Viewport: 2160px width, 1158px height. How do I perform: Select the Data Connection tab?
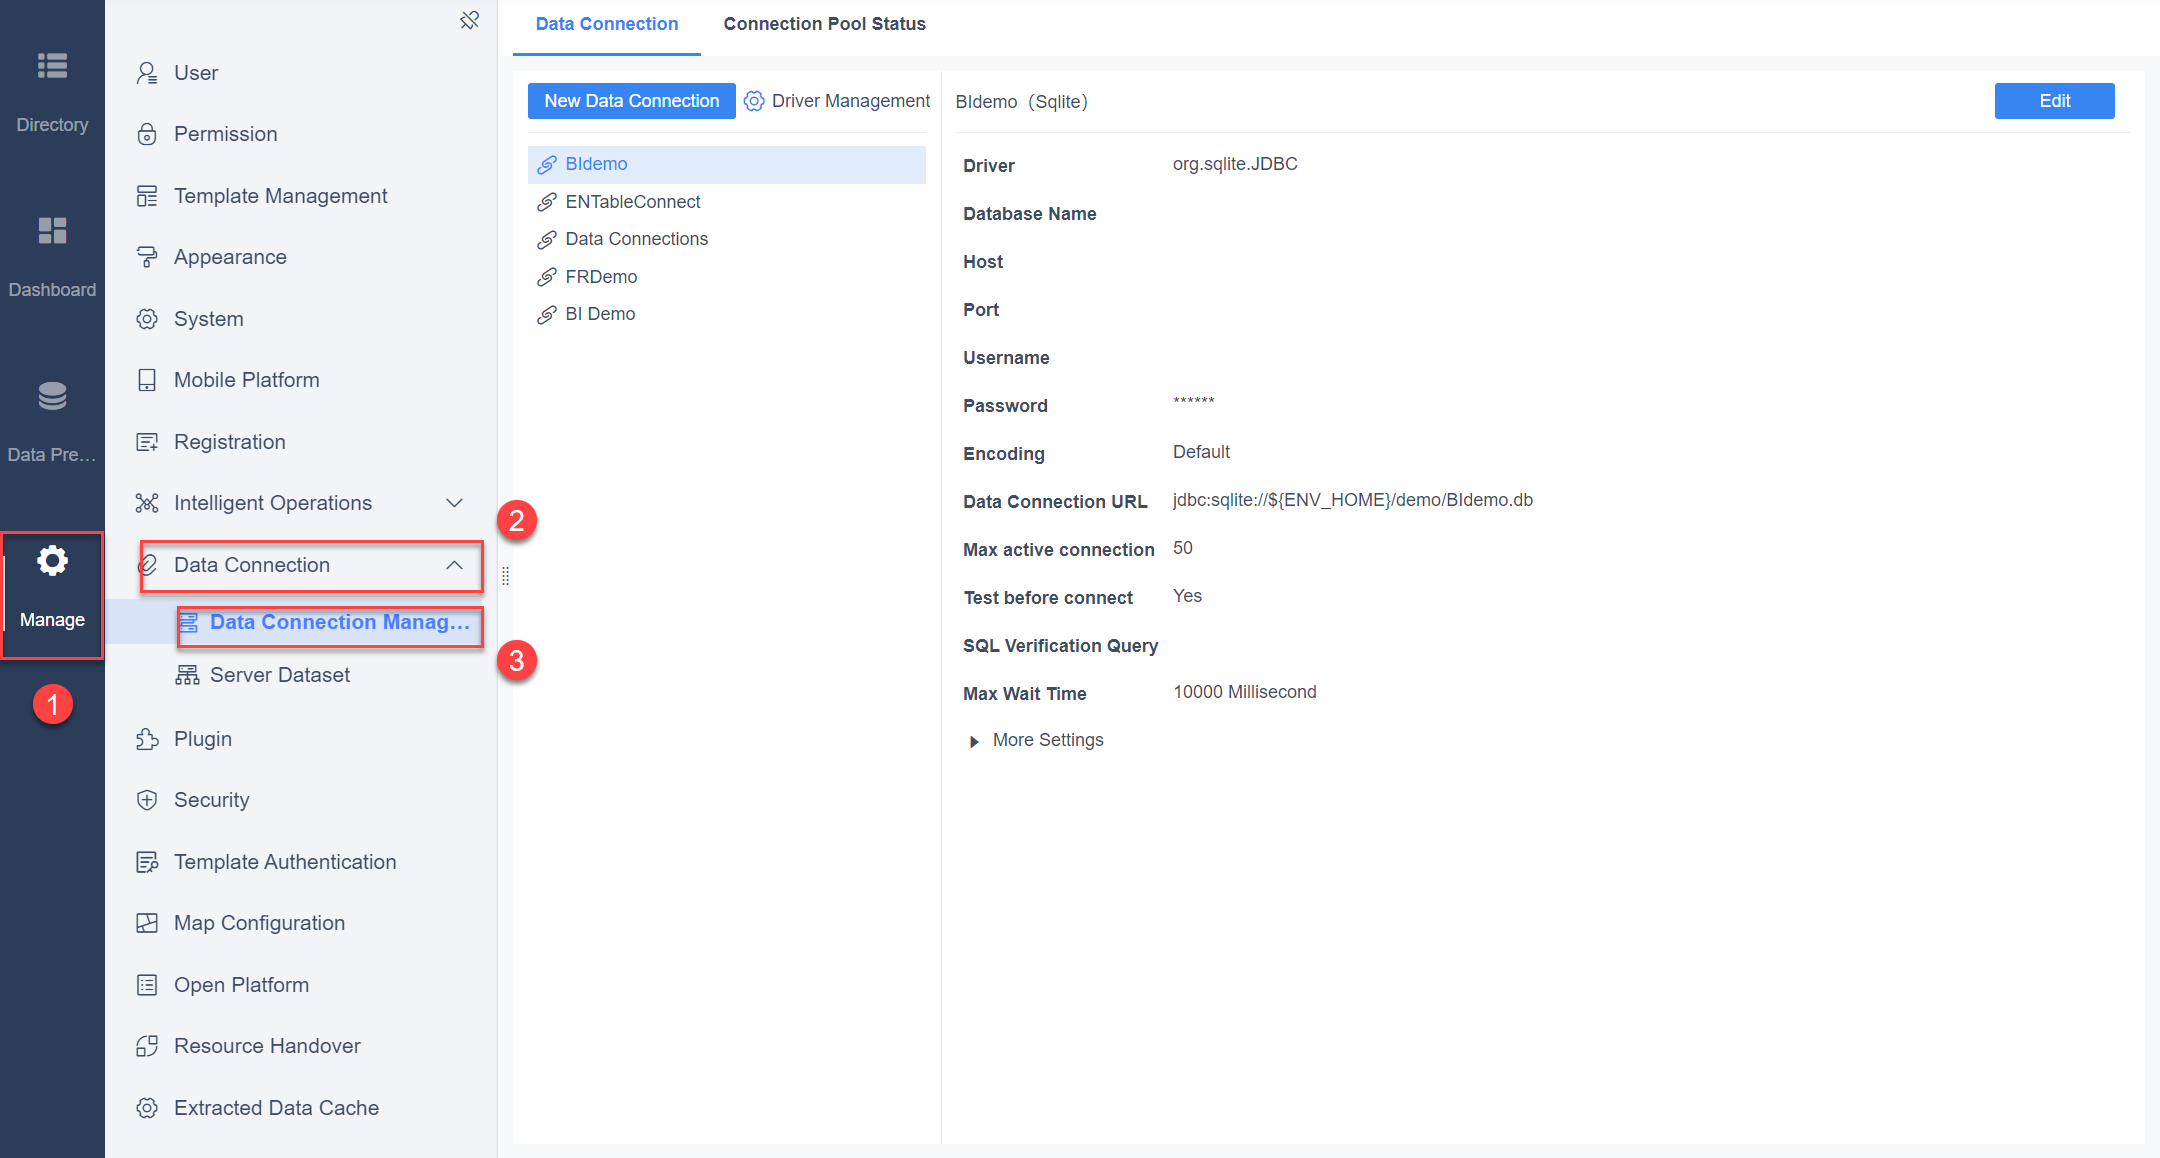[607, 24]
